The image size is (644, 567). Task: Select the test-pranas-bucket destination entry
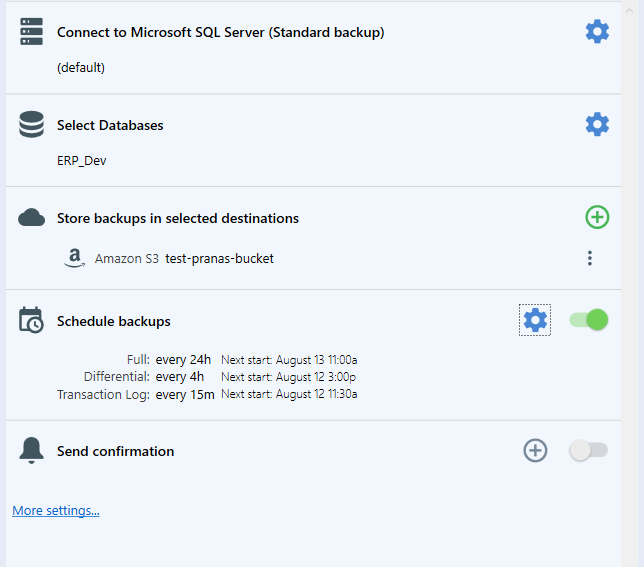tap(219, 258)
